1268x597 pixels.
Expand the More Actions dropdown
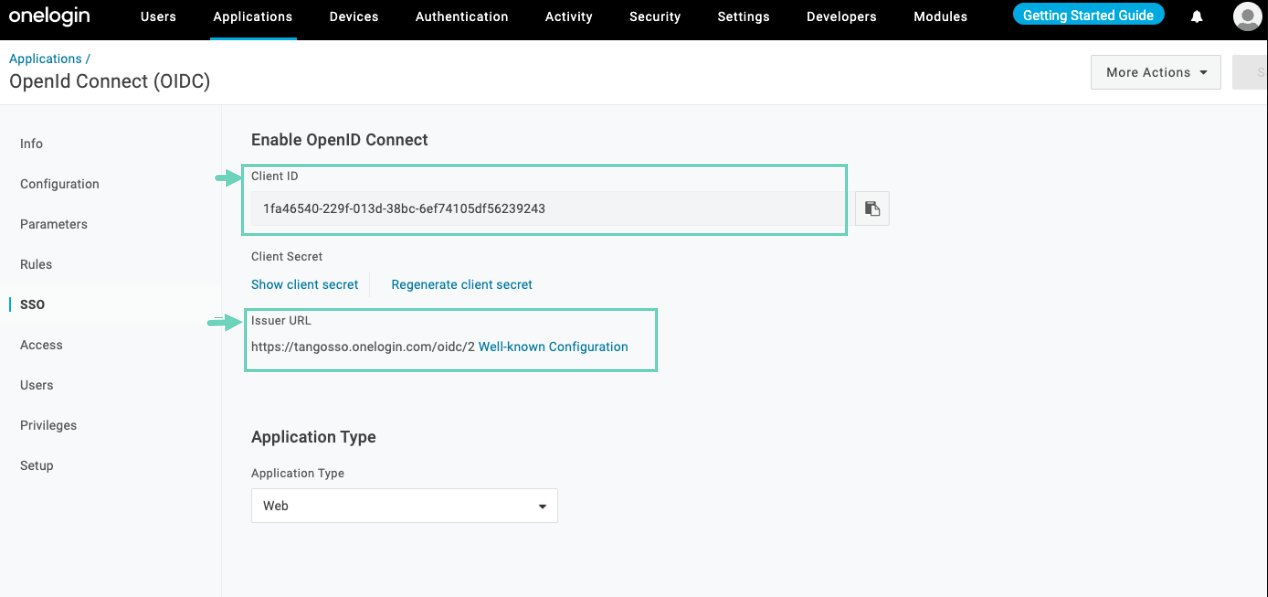click(1155, 72)
